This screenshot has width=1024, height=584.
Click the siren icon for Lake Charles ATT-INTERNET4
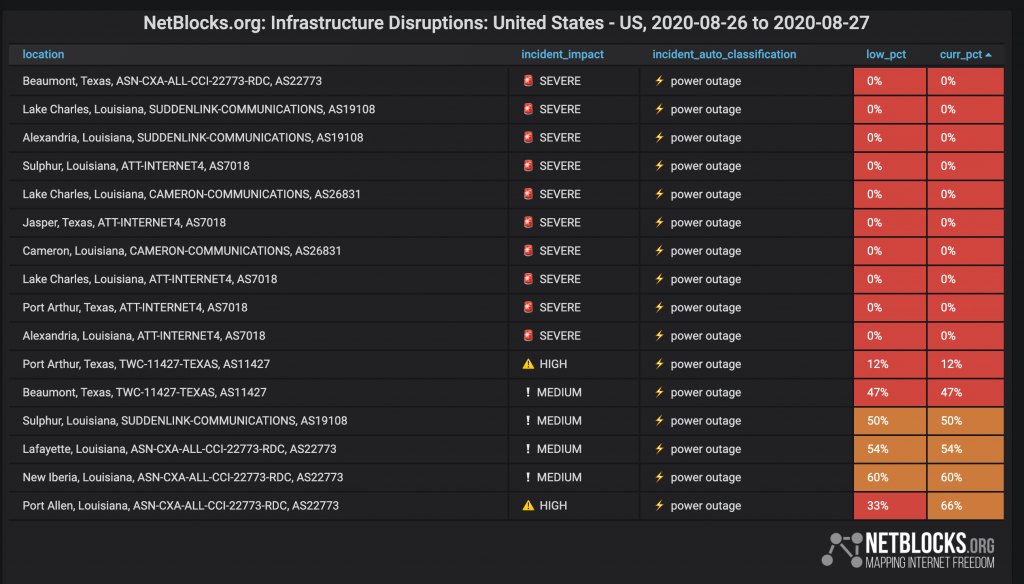[x=528, y=279]
